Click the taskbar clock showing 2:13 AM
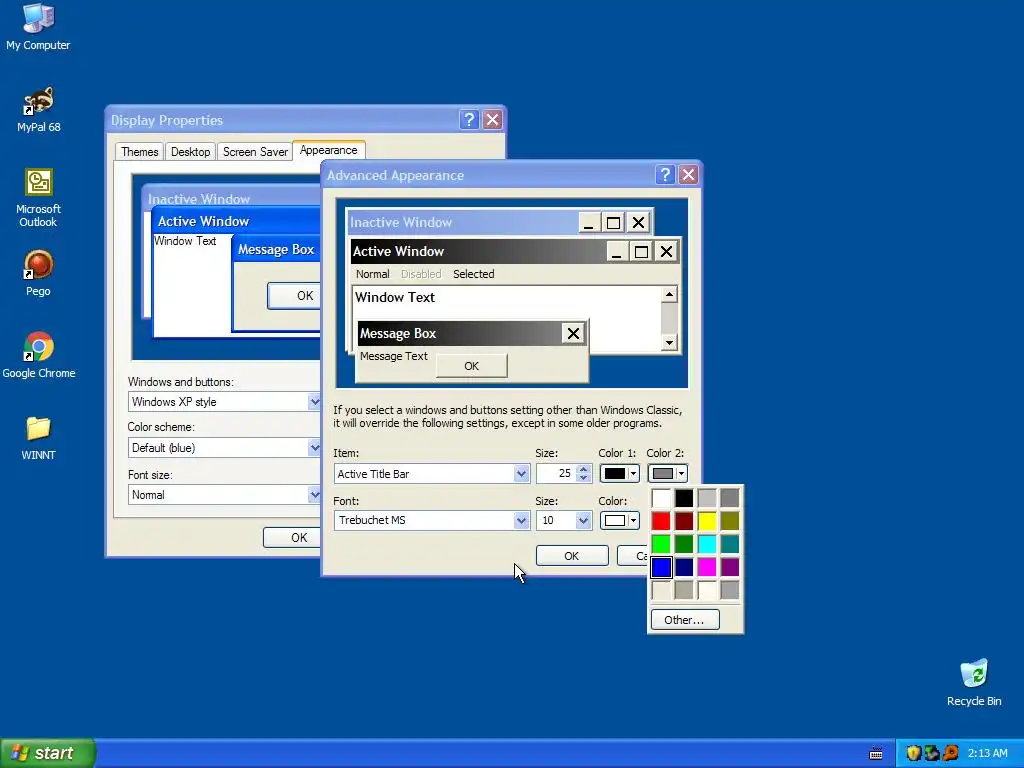1024x768 pixels. pyautogui.click(x=987, y=753)
